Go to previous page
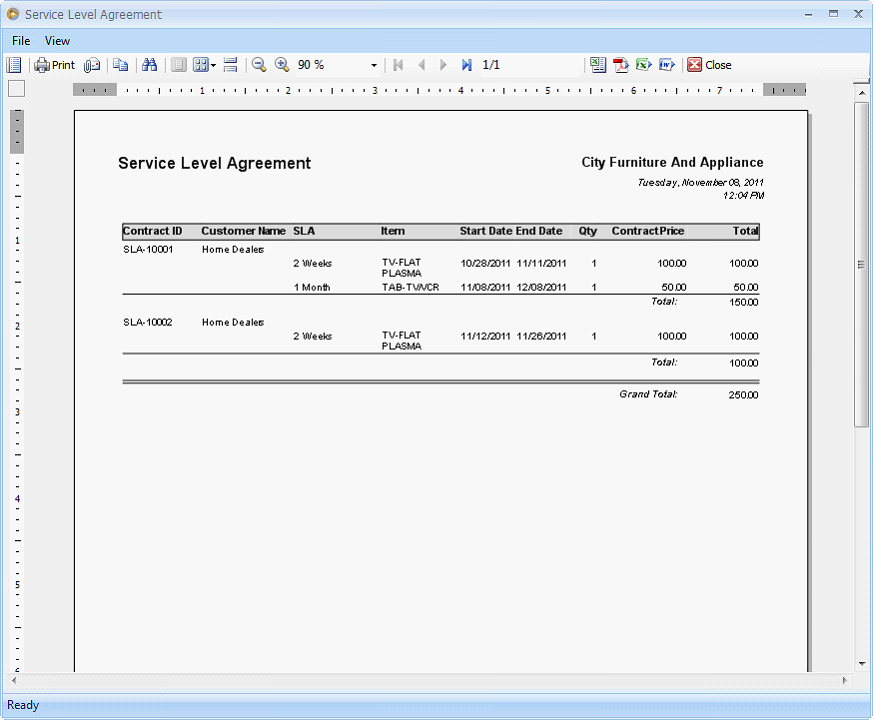 point(421,65)
